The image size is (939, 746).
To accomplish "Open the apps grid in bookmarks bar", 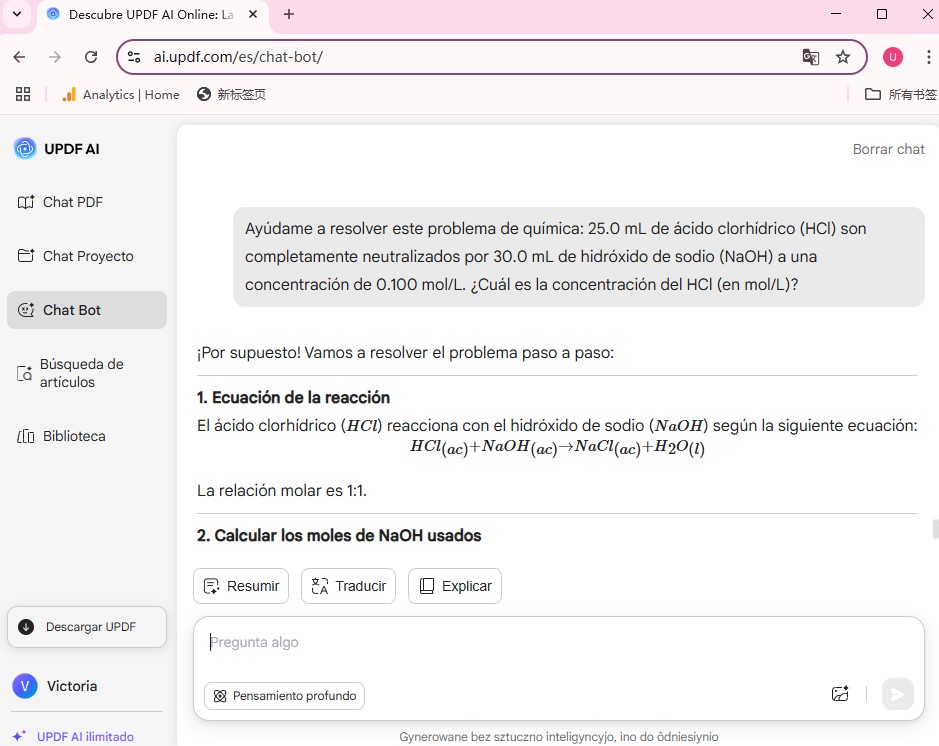I will point(23,94).
